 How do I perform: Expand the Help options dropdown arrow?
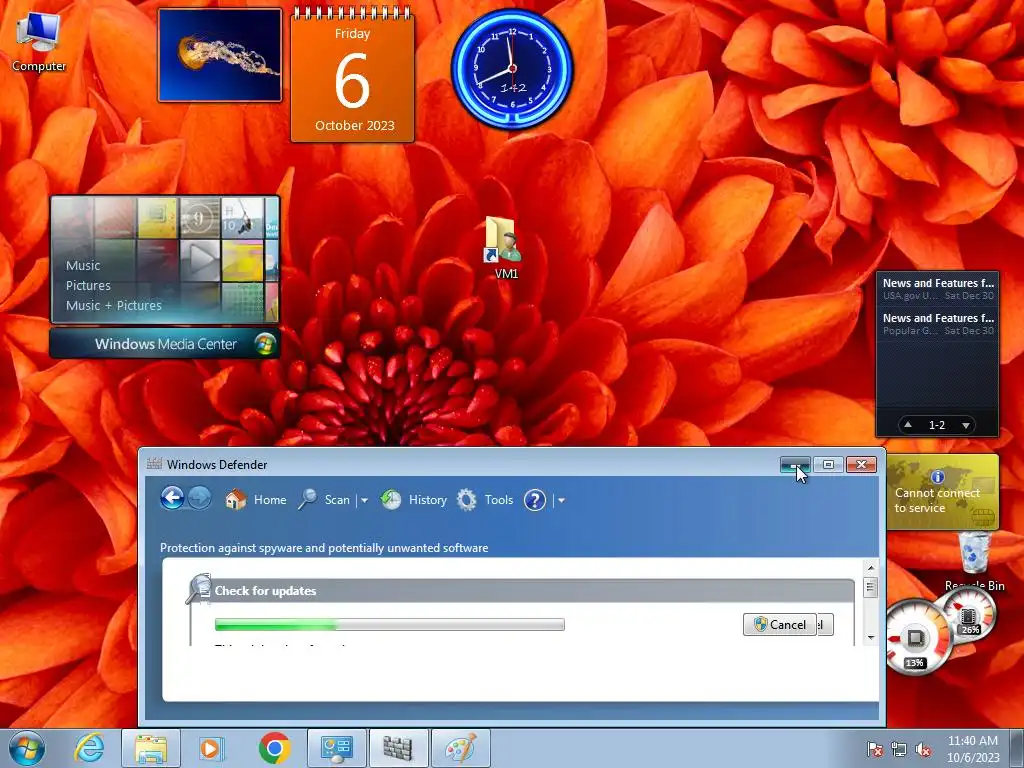pos(561,500)
